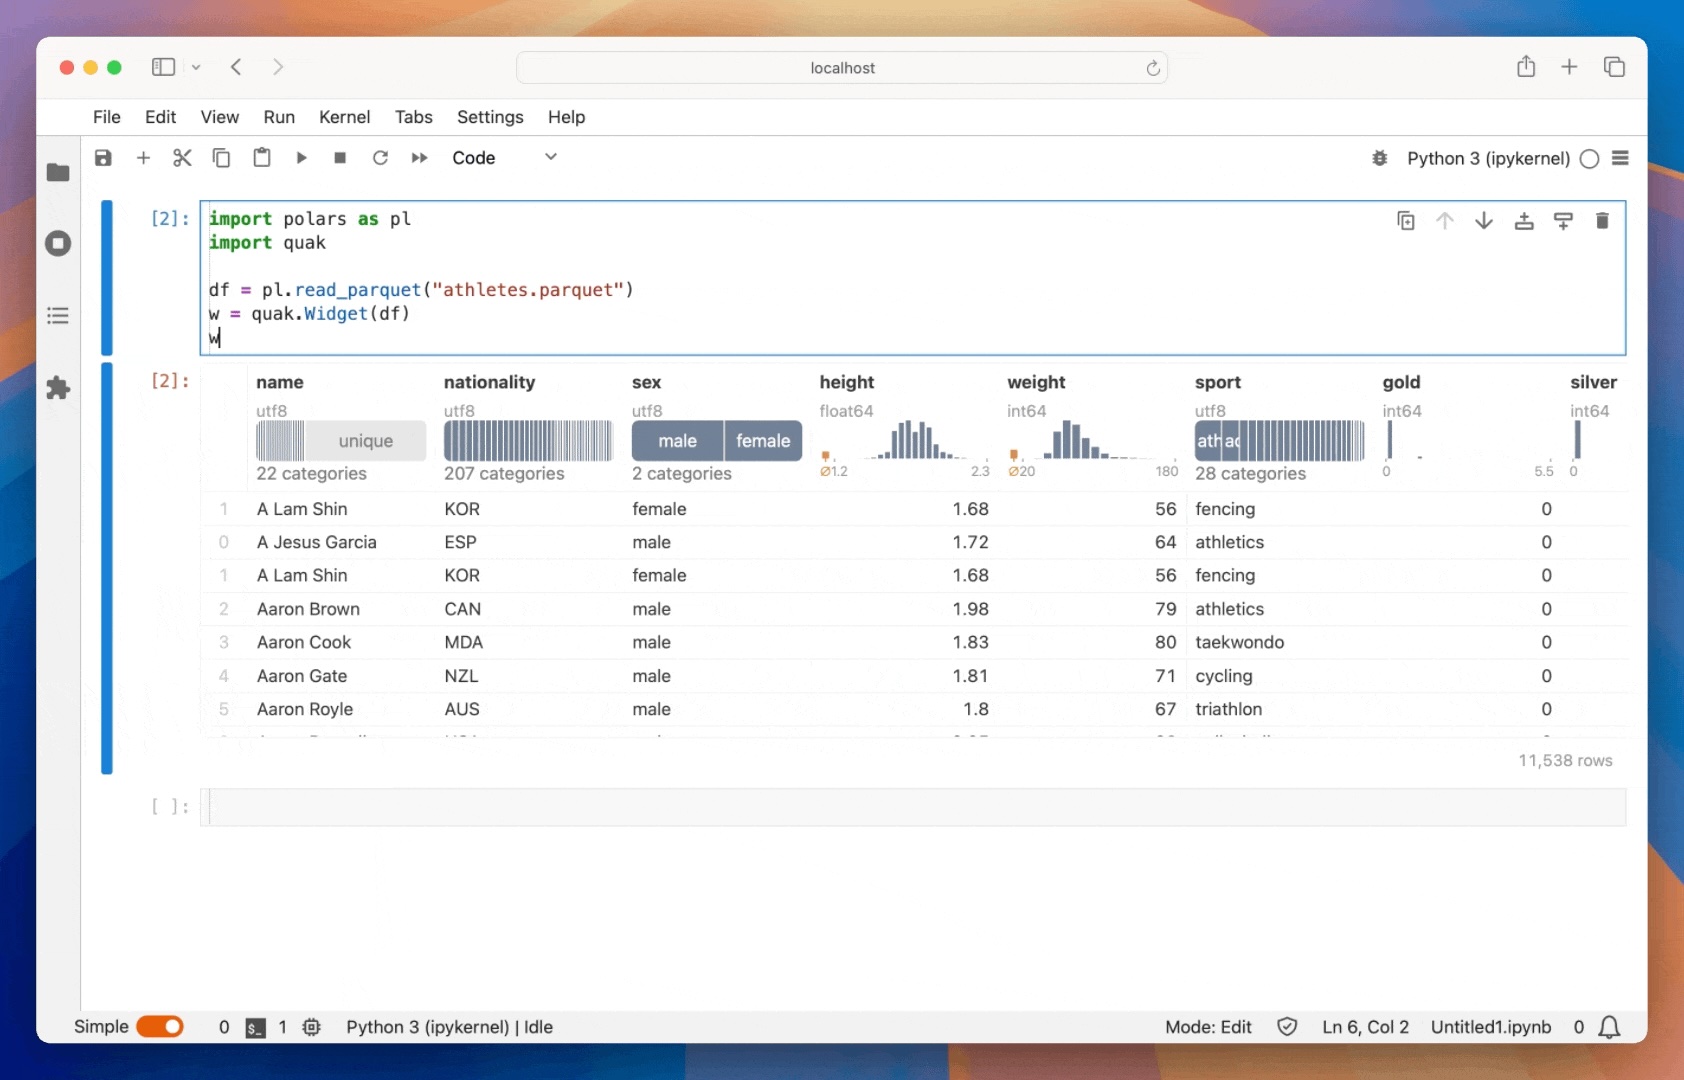The height and width of the screenshot is (1080, 1684).
Task: Restart the kernel icon
Action: [380, 158]
